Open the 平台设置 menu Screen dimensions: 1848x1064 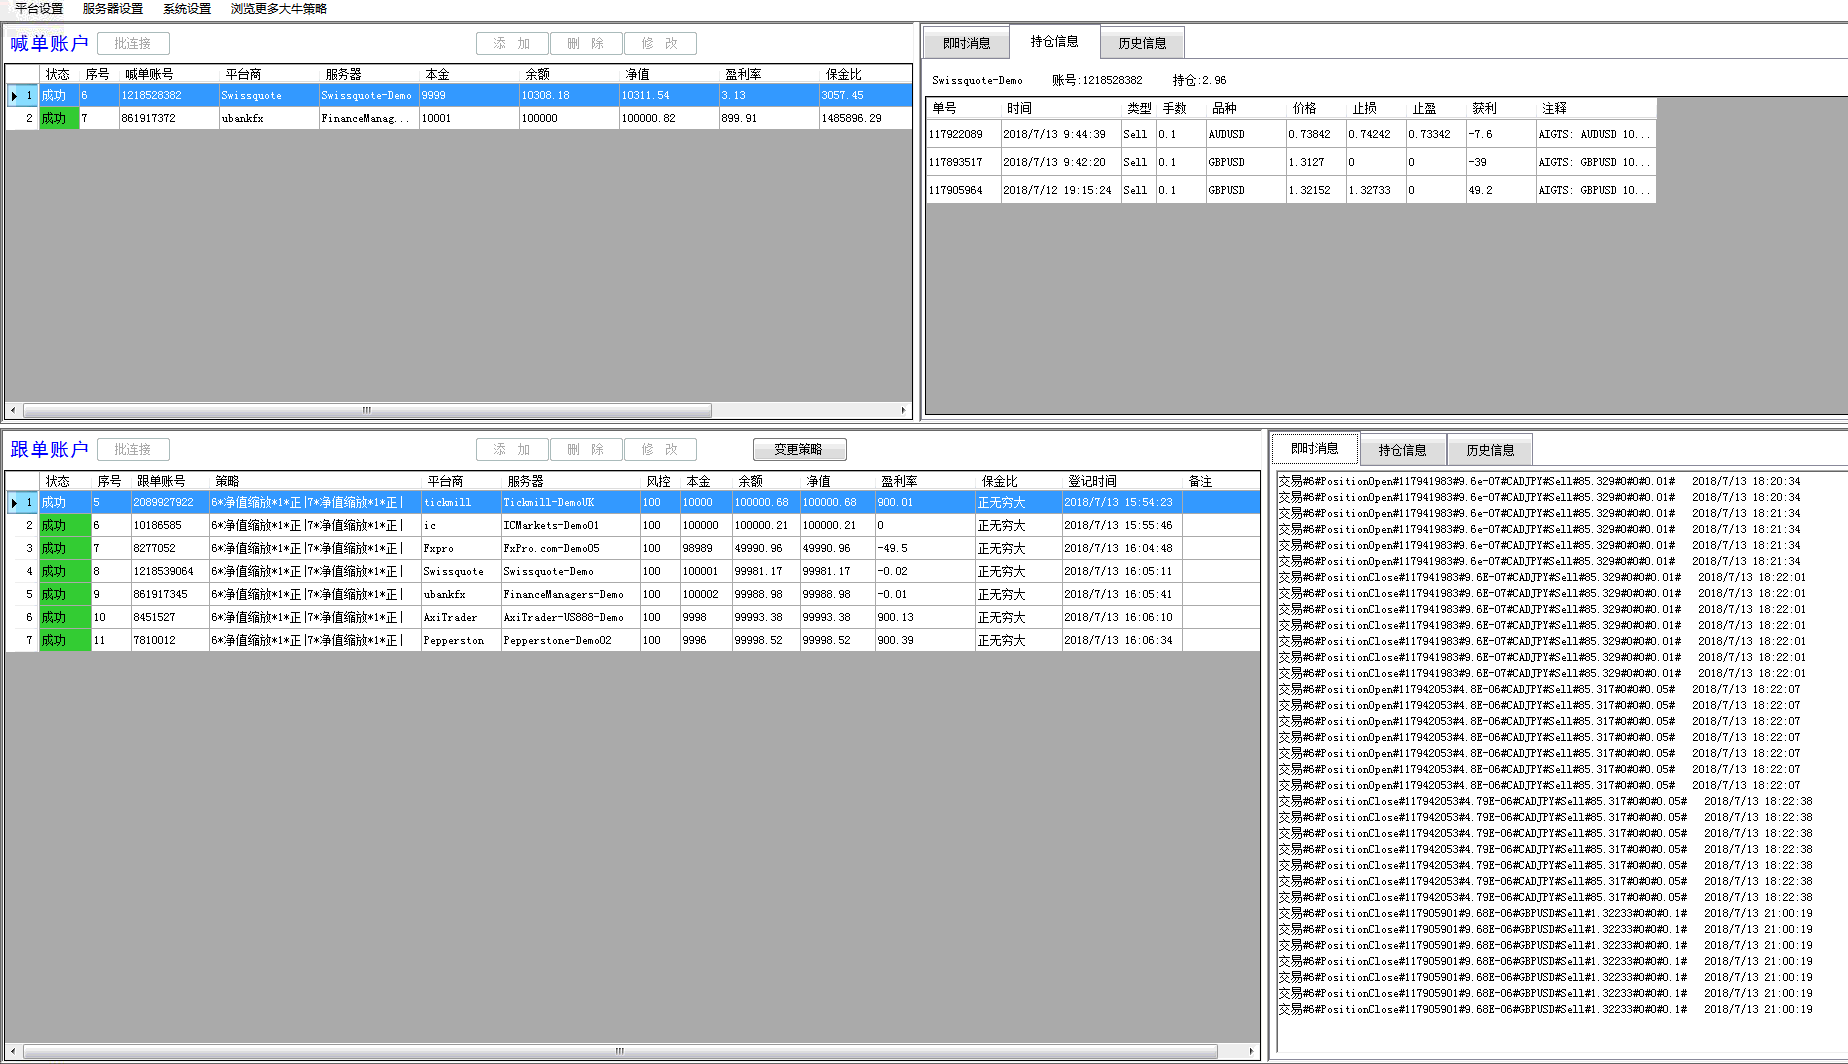pos(39,9)
